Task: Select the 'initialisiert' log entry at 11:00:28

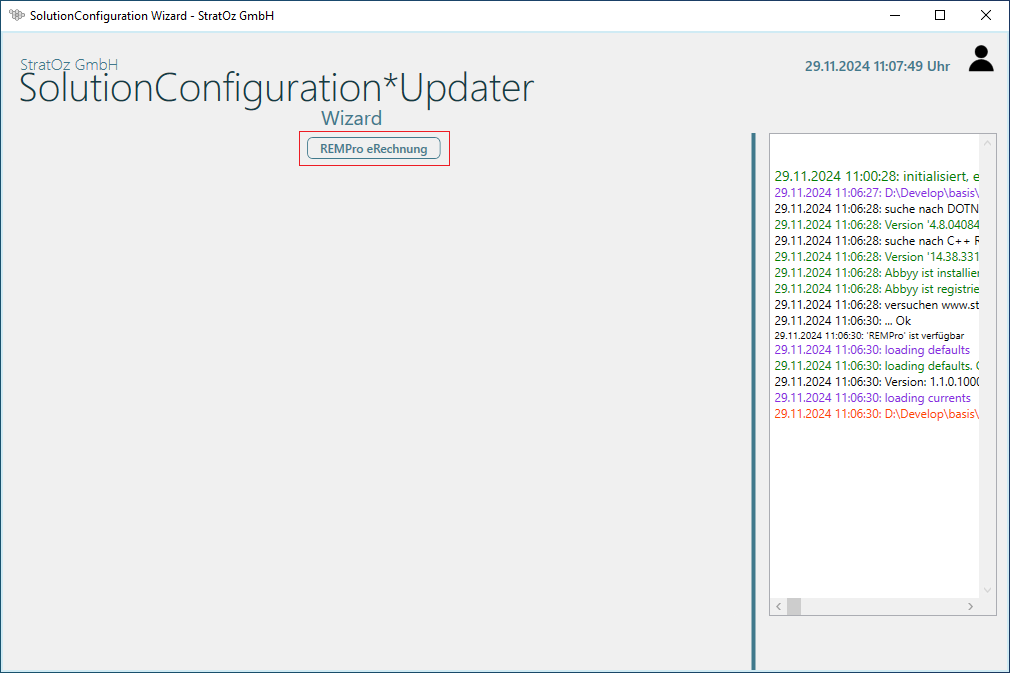Action: tap(876, 176)
